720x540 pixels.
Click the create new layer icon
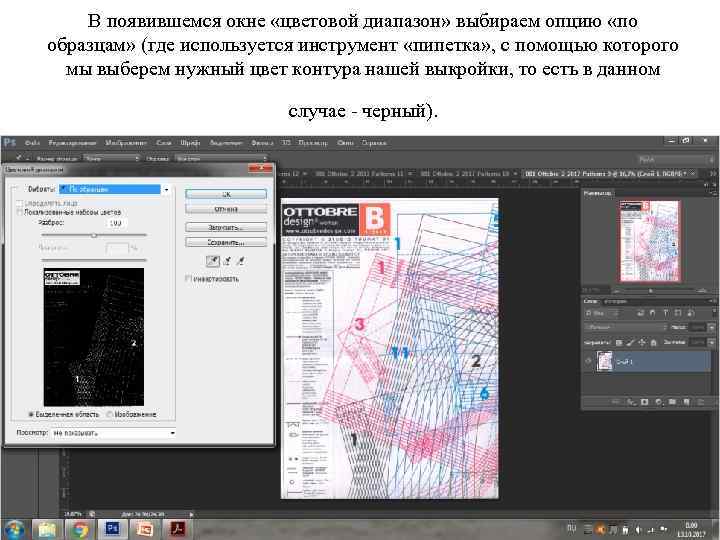pyautogui.click(x=686, y=402)
